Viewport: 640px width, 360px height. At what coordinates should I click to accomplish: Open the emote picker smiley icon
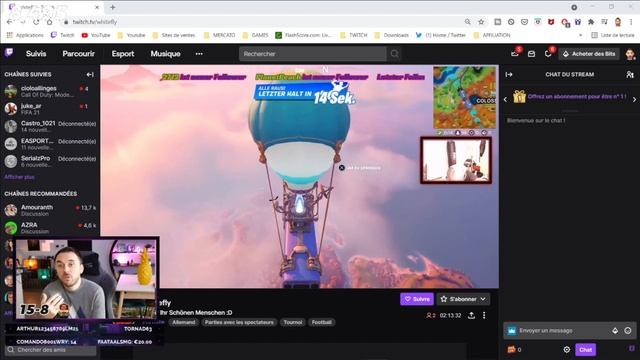(628, 331)
